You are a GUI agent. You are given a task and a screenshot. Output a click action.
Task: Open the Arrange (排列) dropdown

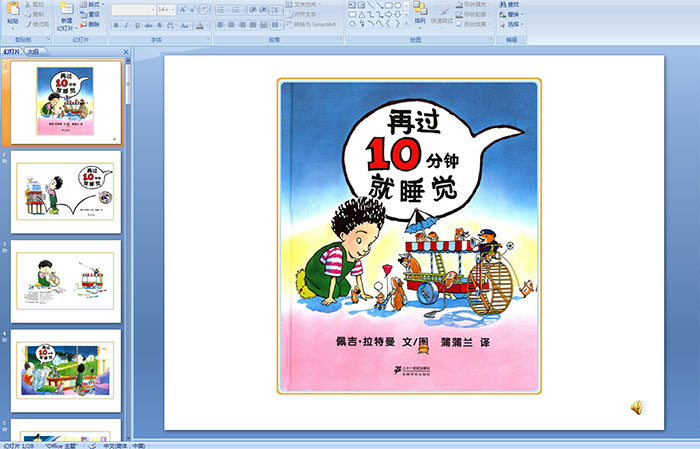coord(420,13)
